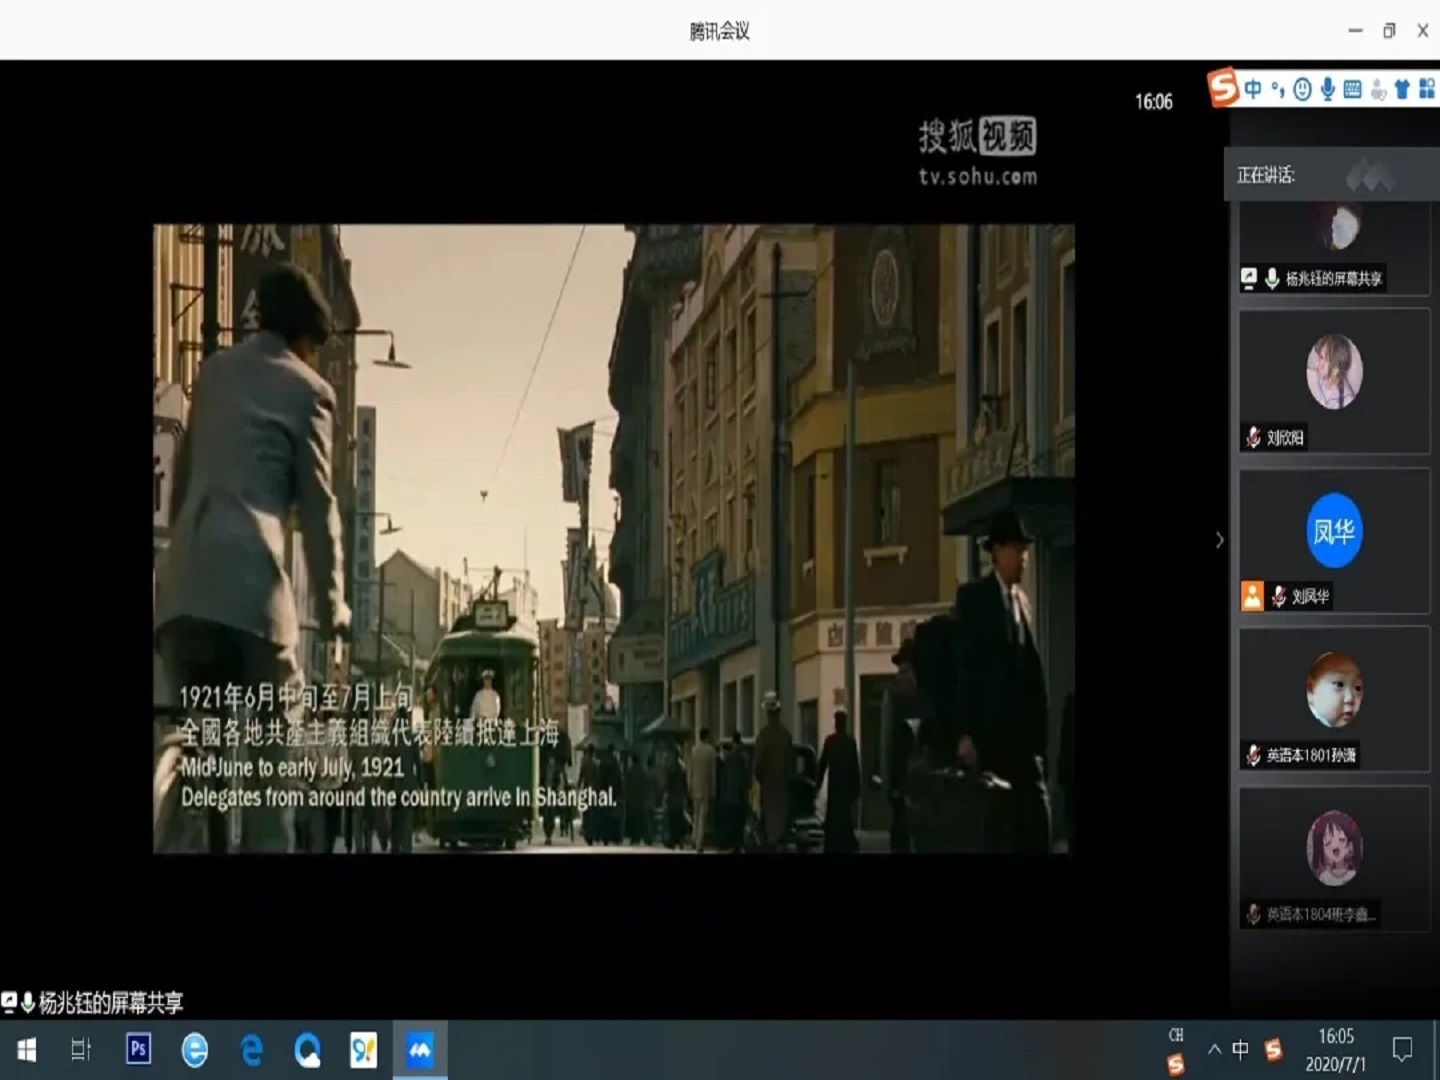Viewport: 1440px width, 1080px height.
Task: Toggle the tray 中 input mode indicator
Action: click(x=1240, y=1049)
